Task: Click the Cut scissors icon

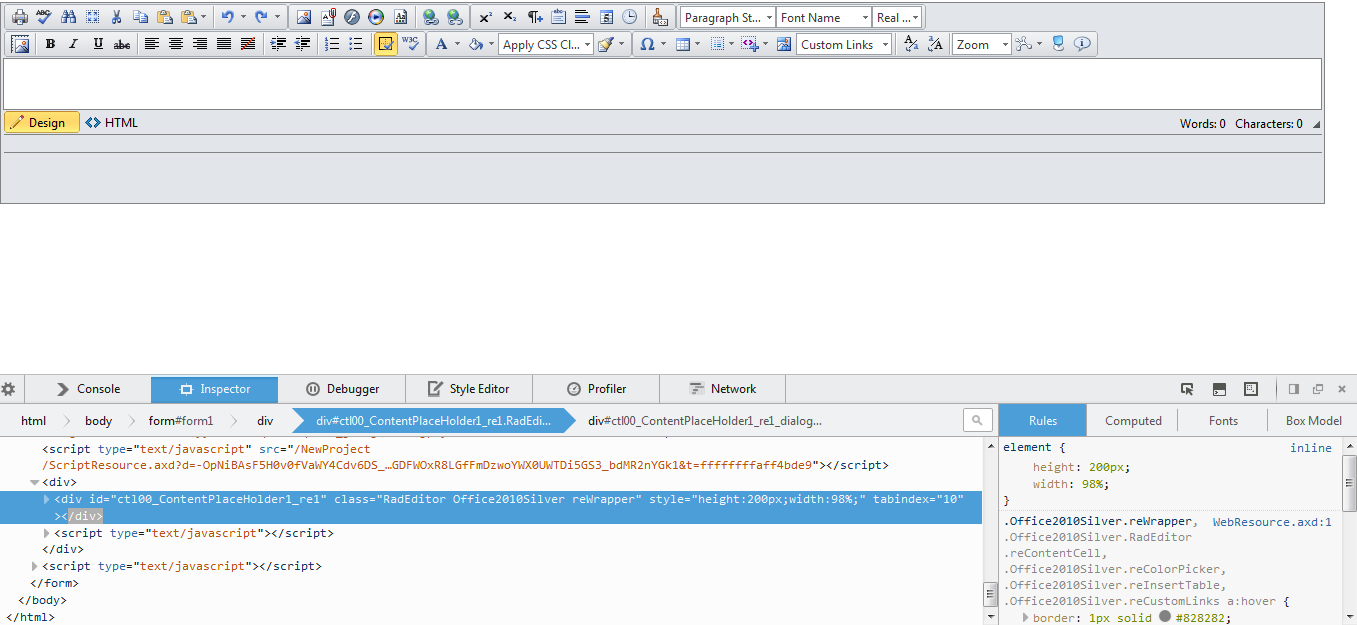Action: pos(117,17)
